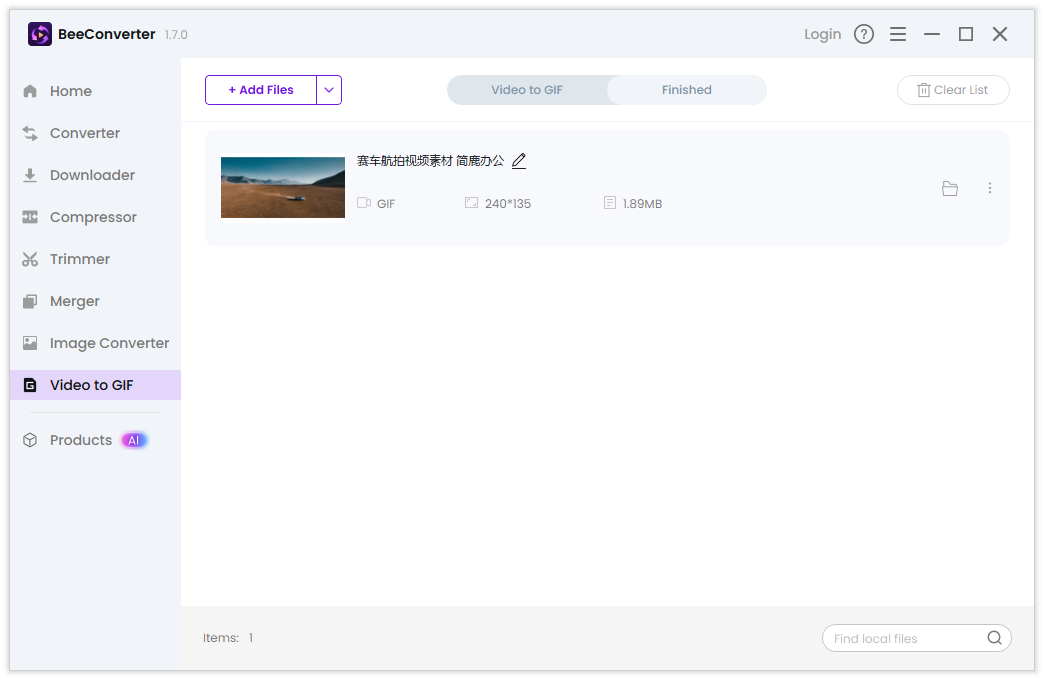Maximize the BeeConverter window
This screenshot has width=1044, height=680.
(x=966, y=34)
